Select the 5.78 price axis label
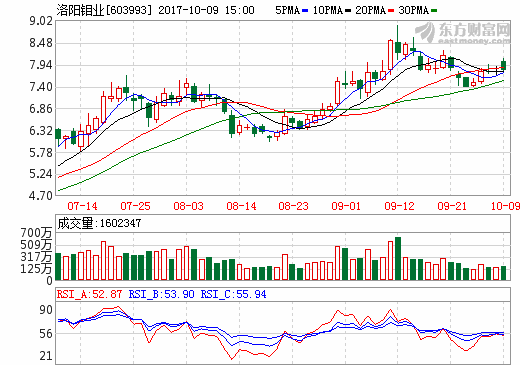This screenshot has width=520, height=365. coord(41,153)
